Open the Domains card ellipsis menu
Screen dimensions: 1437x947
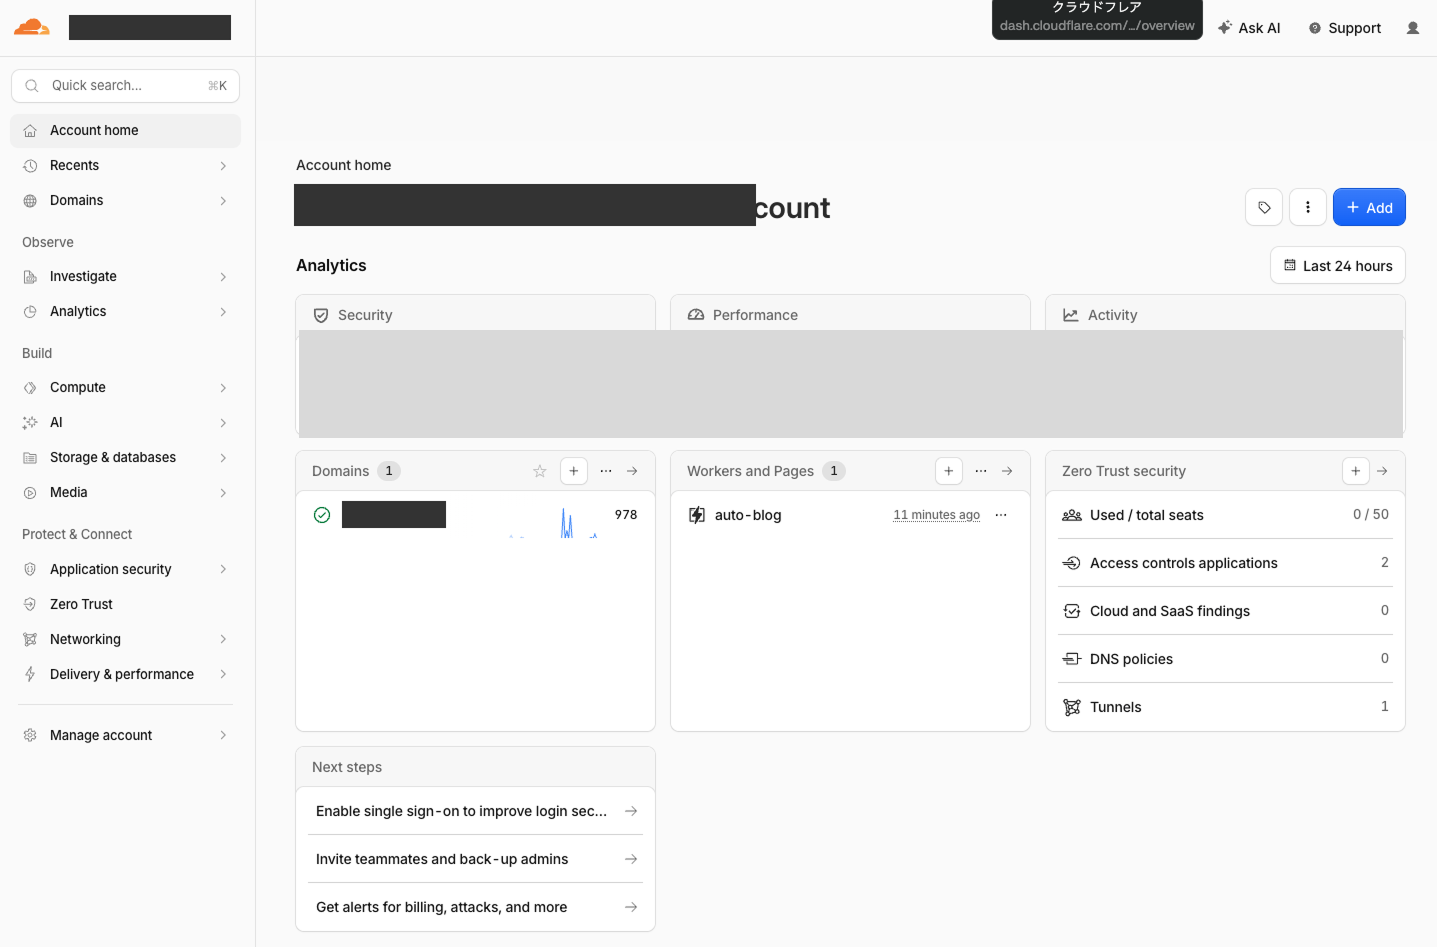tap(606, 471)
